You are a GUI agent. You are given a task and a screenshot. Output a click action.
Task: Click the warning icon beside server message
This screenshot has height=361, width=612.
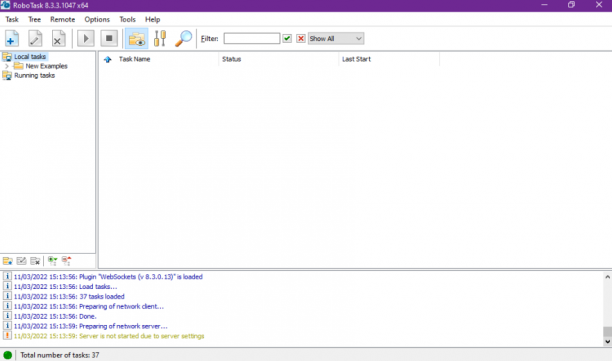click(7, 336)
